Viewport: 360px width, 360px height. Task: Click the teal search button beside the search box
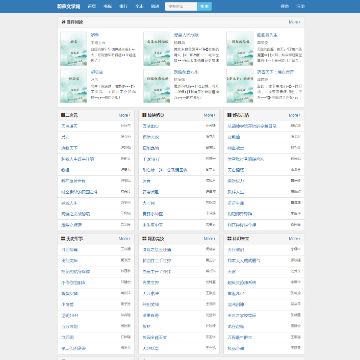coord(204,6)
